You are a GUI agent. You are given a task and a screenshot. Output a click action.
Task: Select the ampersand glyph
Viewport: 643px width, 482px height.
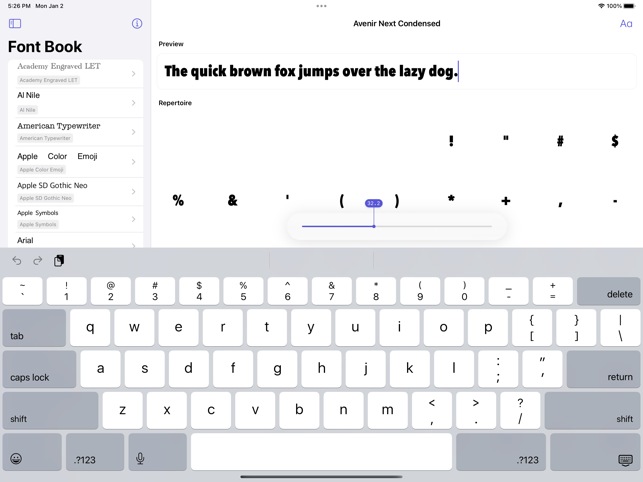(x=233, y=200)
